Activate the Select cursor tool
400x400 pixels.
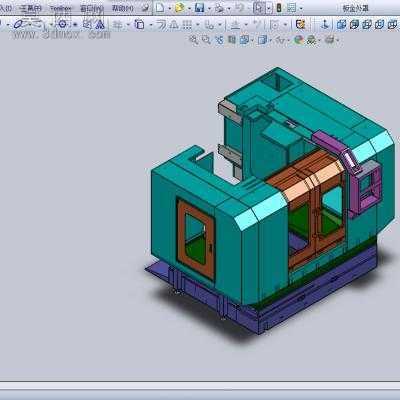259,7
